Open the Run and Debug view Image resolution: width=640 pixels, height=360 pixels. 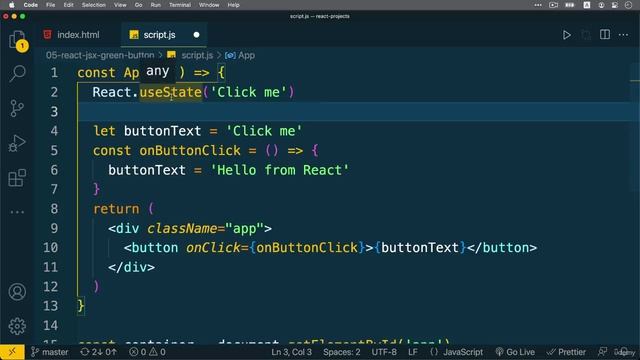(17, 143)
